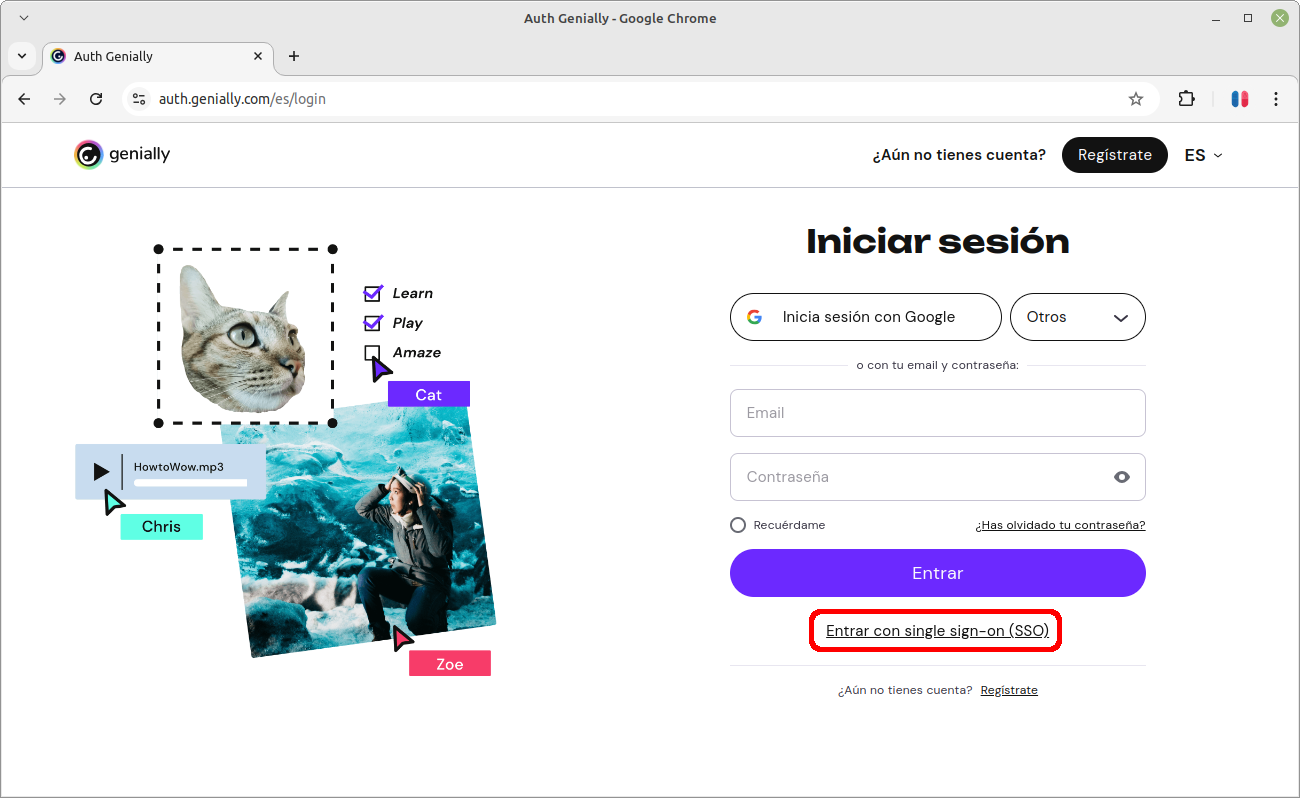
Task: Click the unchecked Amaze checkbox
Action: [372, 352]
